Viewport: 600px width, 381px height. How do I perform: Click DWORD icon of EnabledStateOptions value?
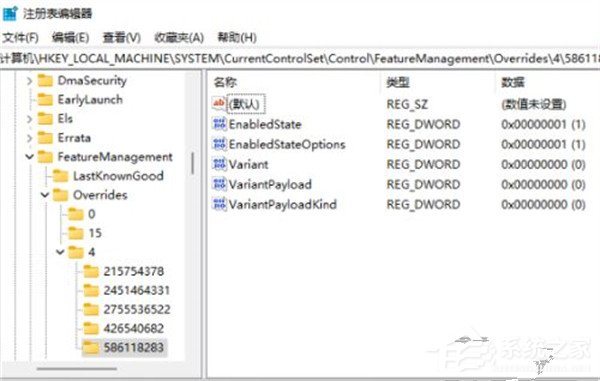(x=219, y=144)
